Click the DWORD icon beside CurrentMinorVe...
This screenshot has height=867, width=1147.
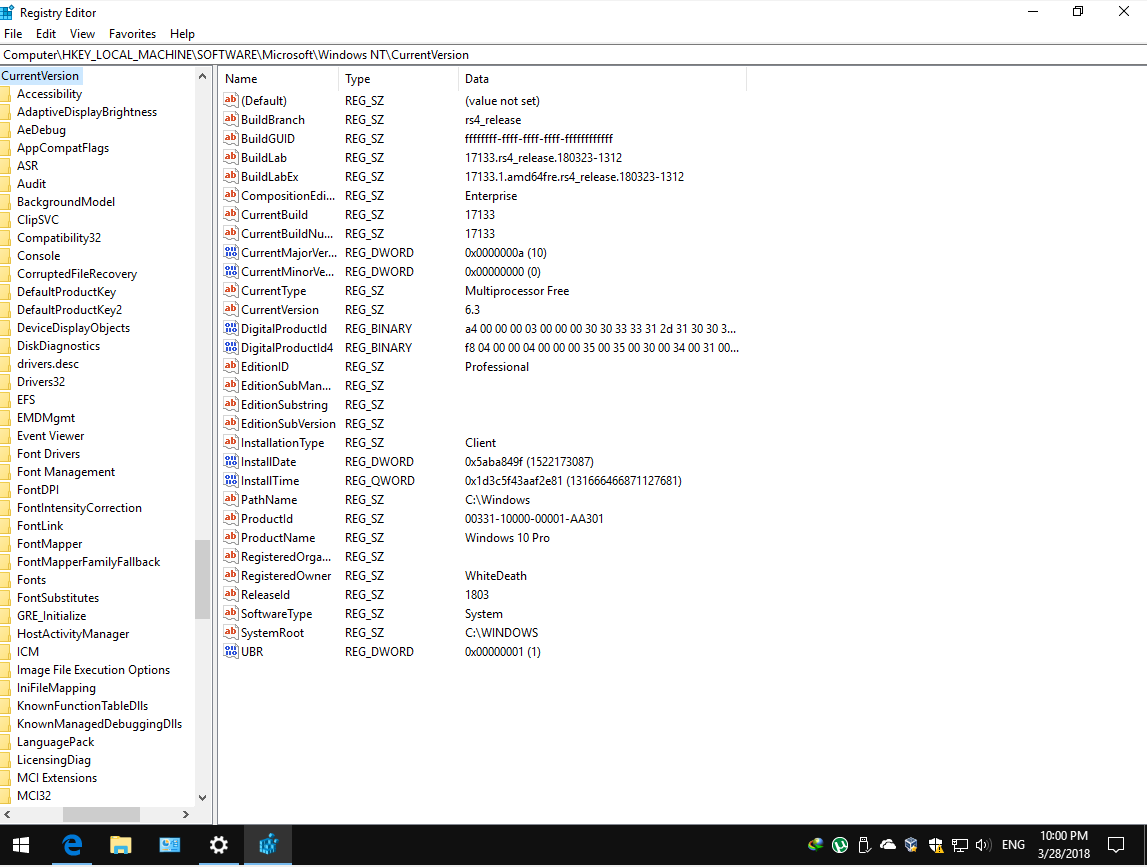[231, 271]
